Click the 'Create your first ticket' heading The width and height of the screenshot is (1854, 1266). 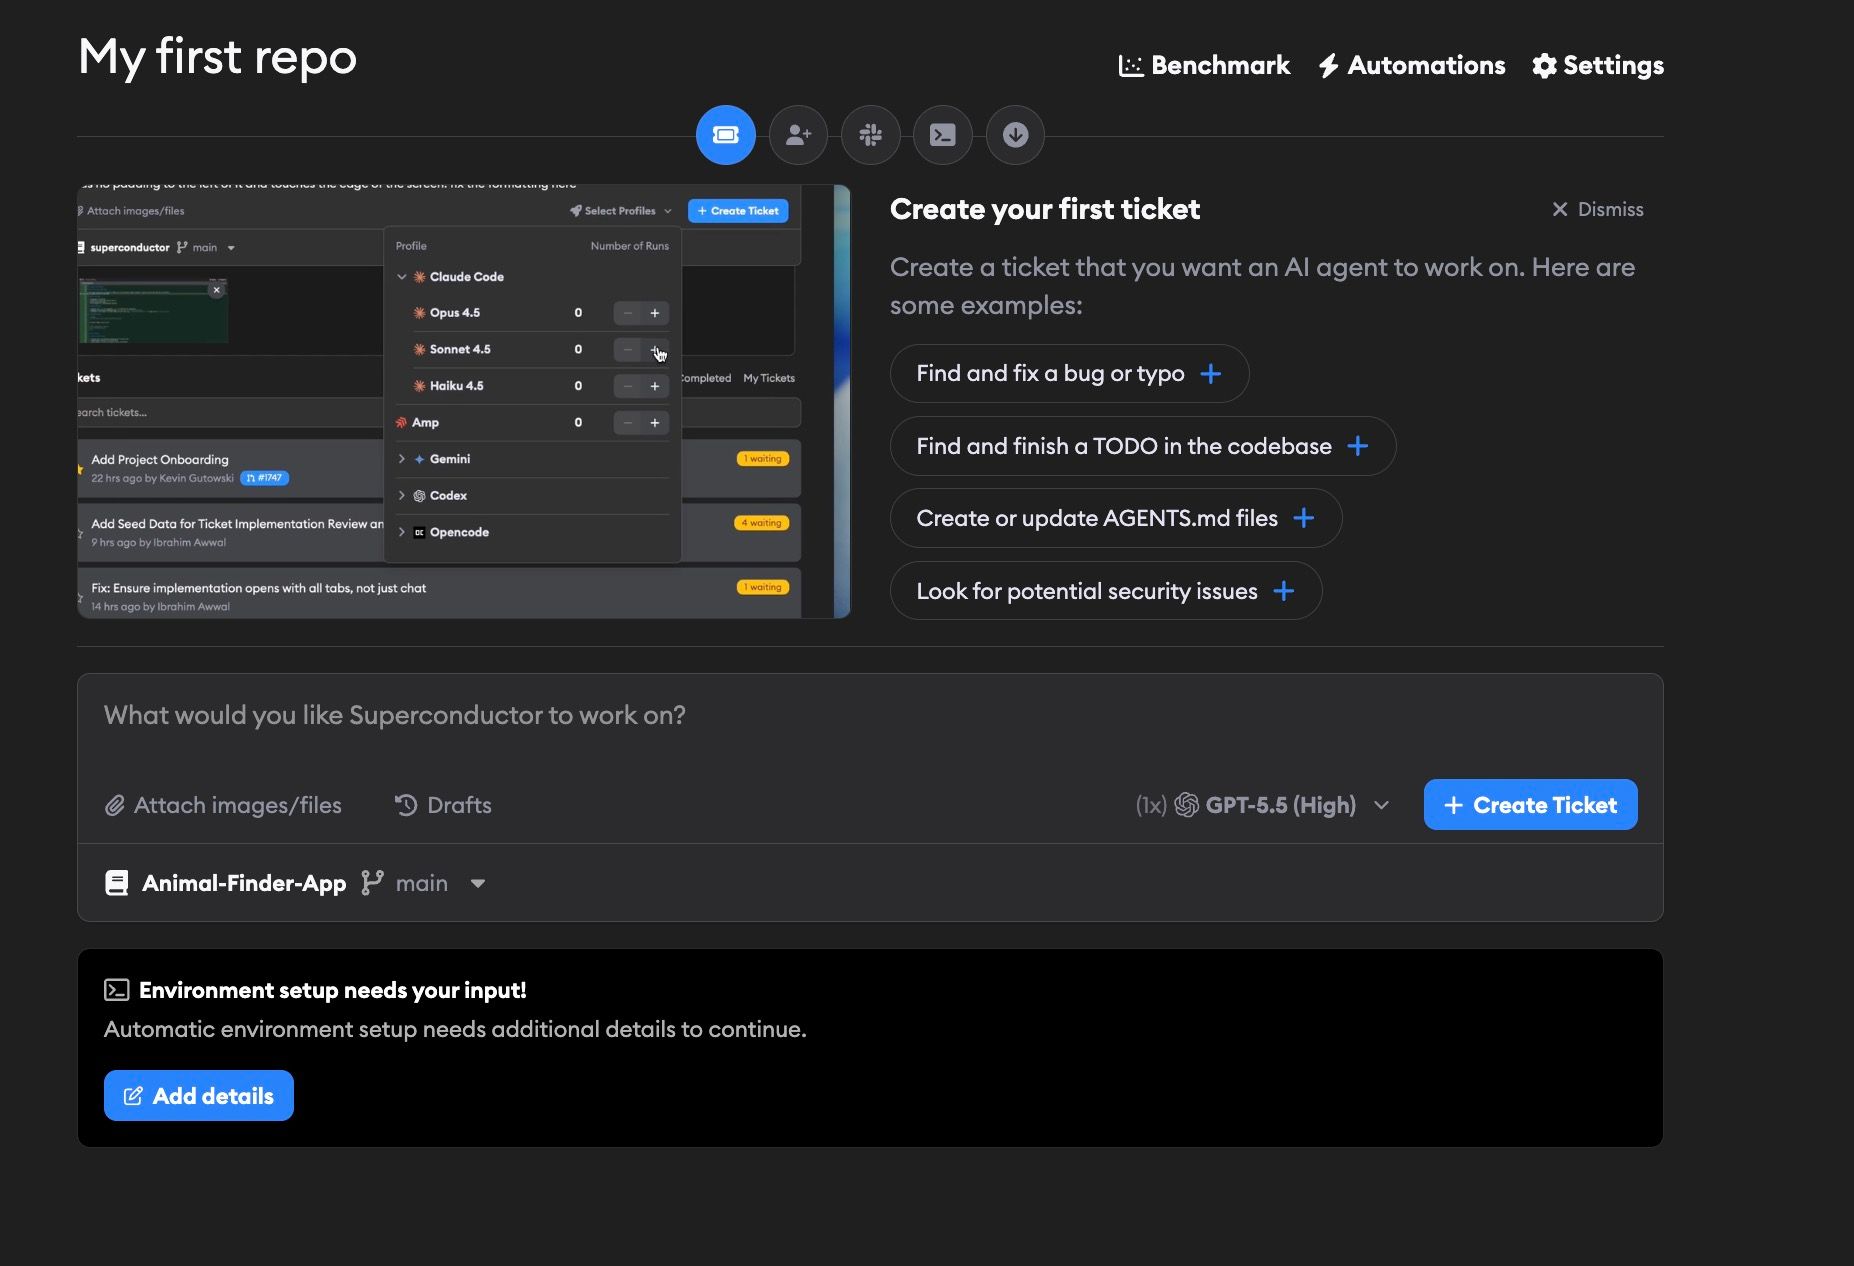[x=1045, y=209]
